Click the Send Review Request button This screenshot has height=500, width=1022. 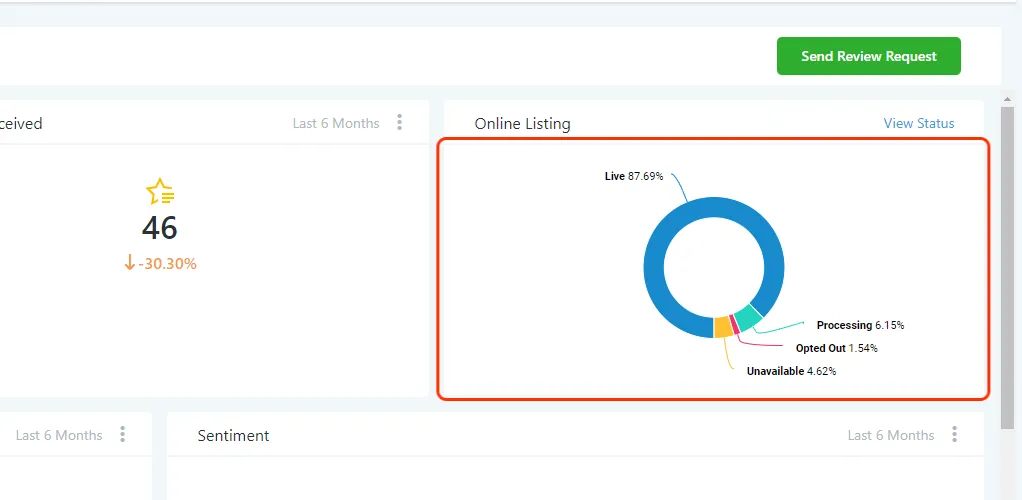coord(868,56)
